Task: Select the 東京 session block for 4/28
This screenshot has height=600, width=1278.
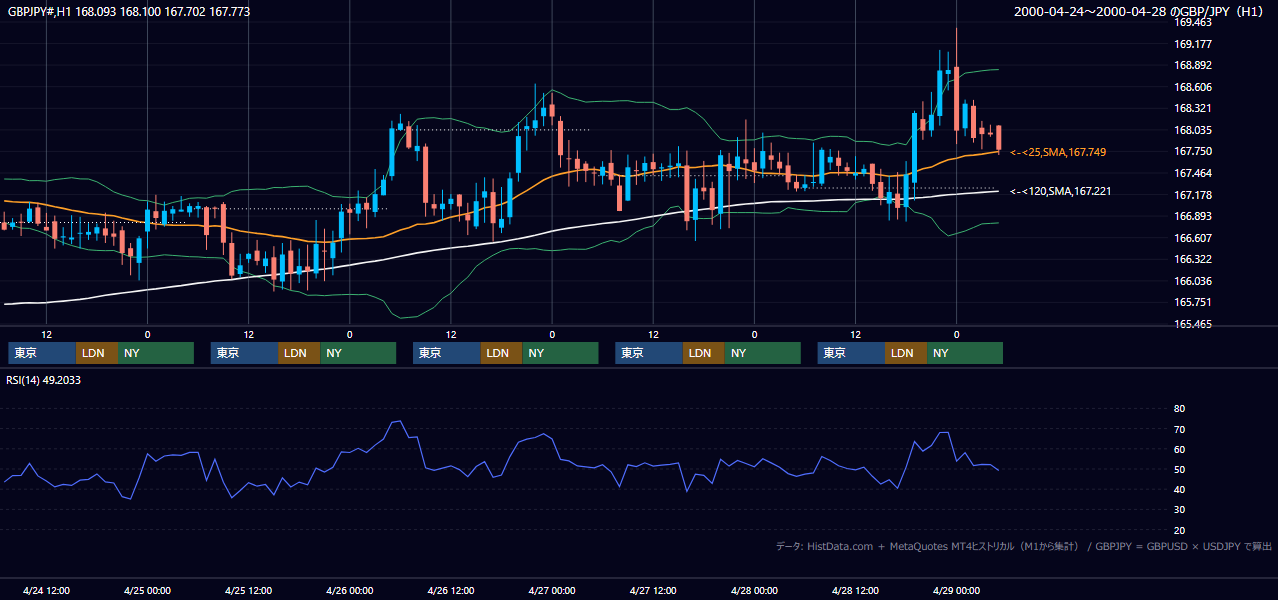Action: [x=851, y=353]
